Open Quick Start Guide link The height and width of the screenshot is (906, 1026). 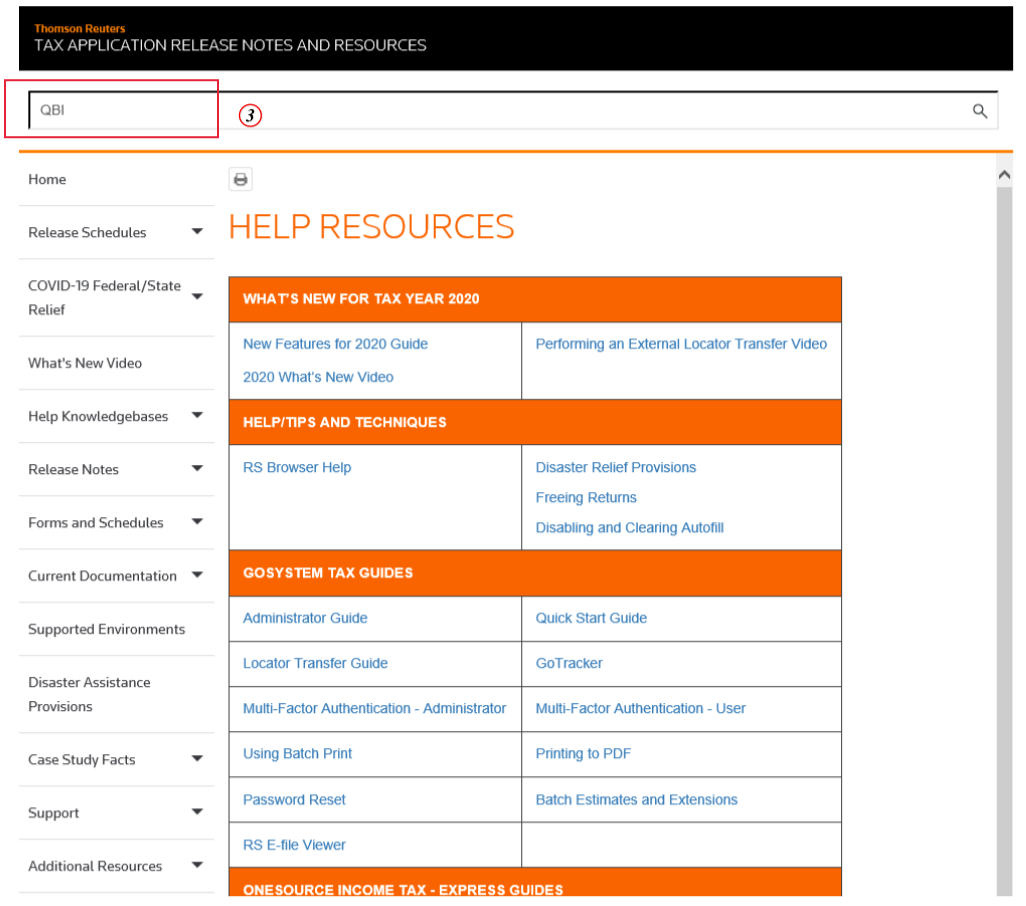click(x=591, y=618)
